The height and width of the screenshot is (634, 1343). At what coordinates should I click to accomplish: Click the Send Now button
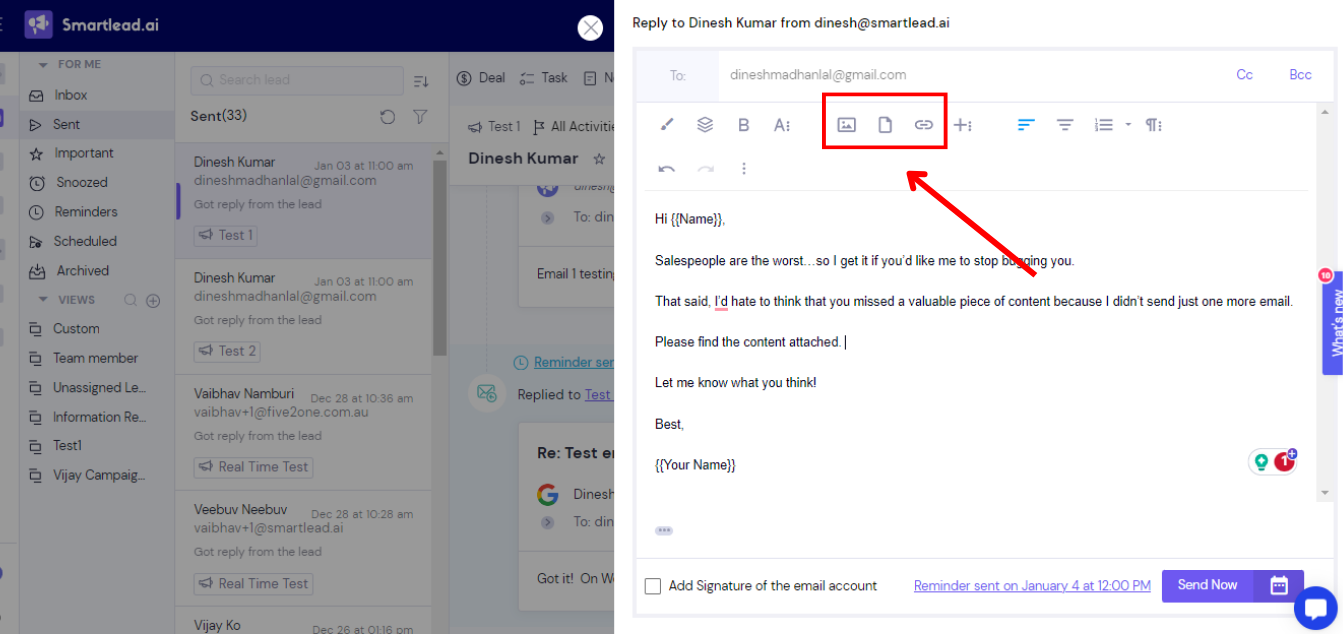[1207, 585]
